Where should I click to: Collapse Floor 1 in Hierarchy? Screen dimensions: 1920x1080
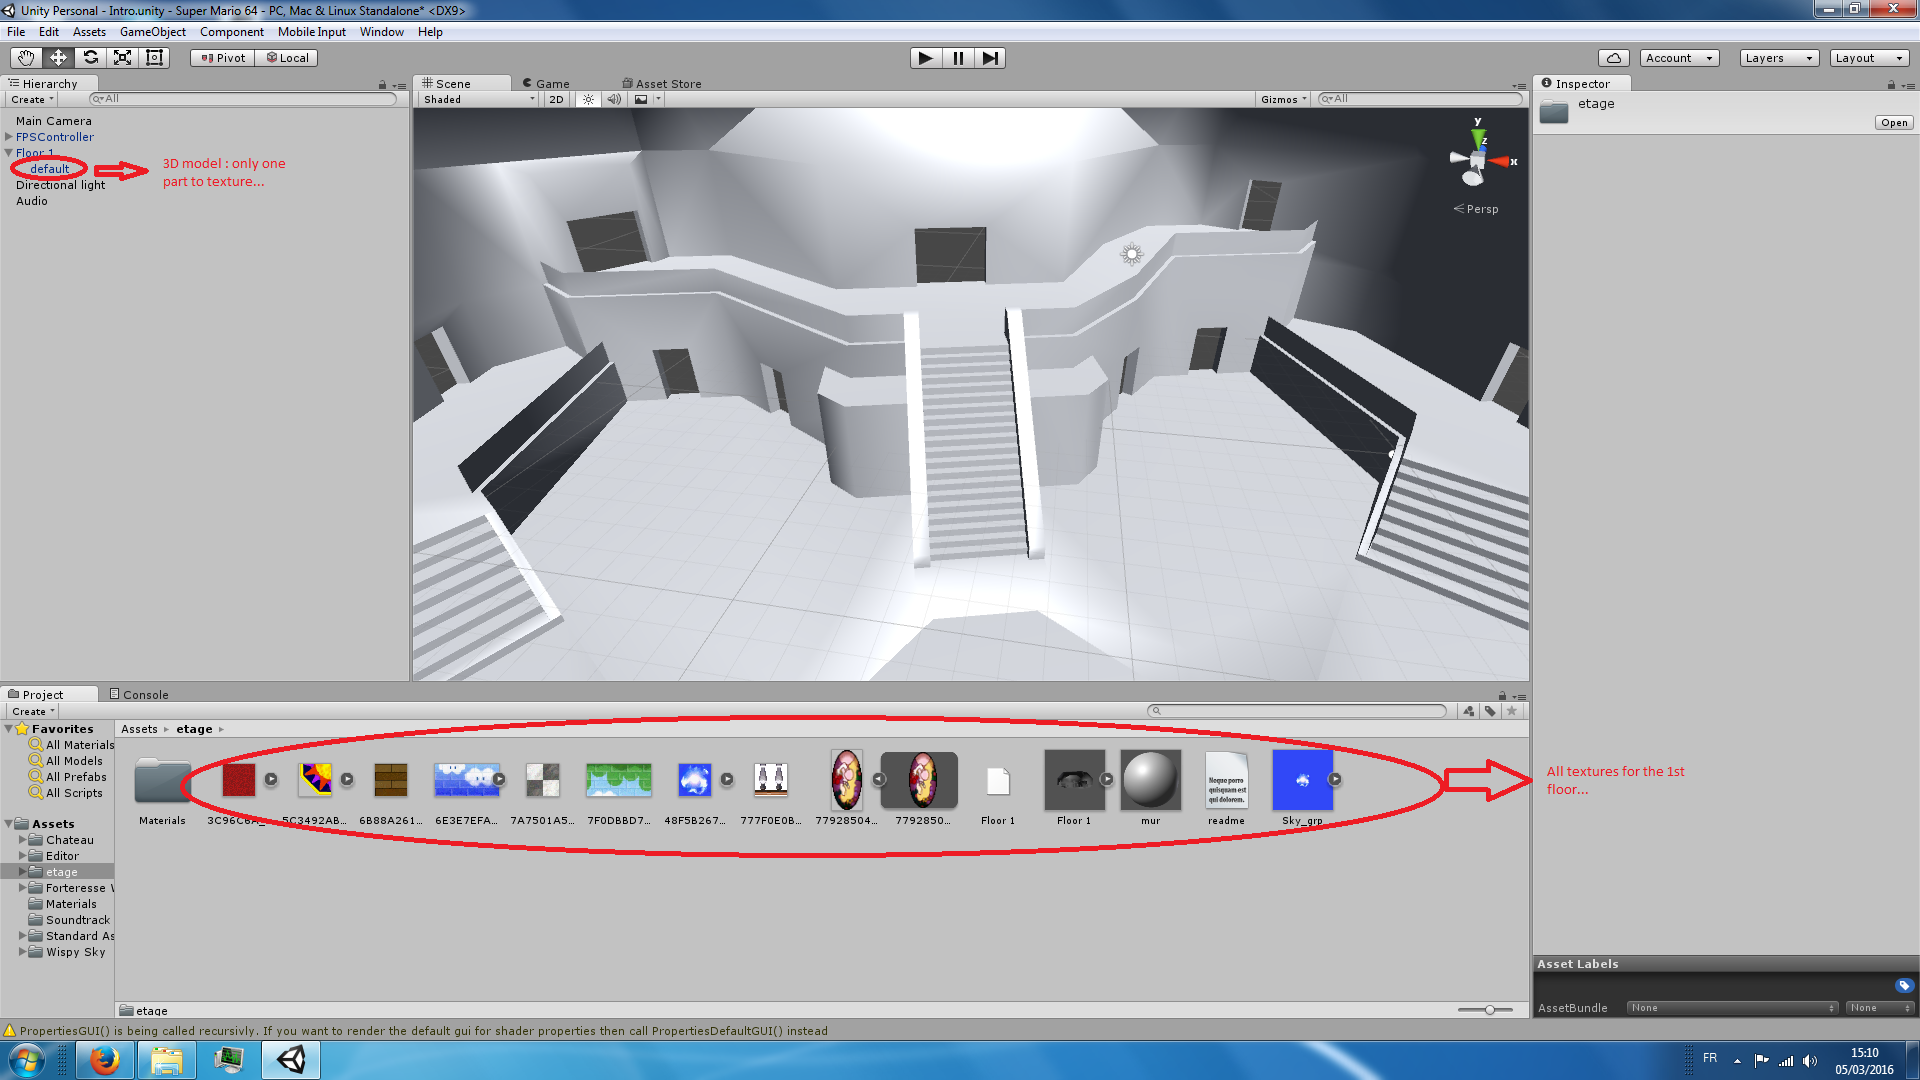[9, 153]
